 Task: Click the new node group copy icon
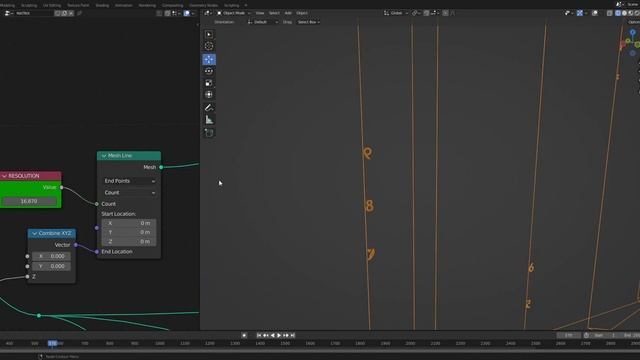point(64,13)
